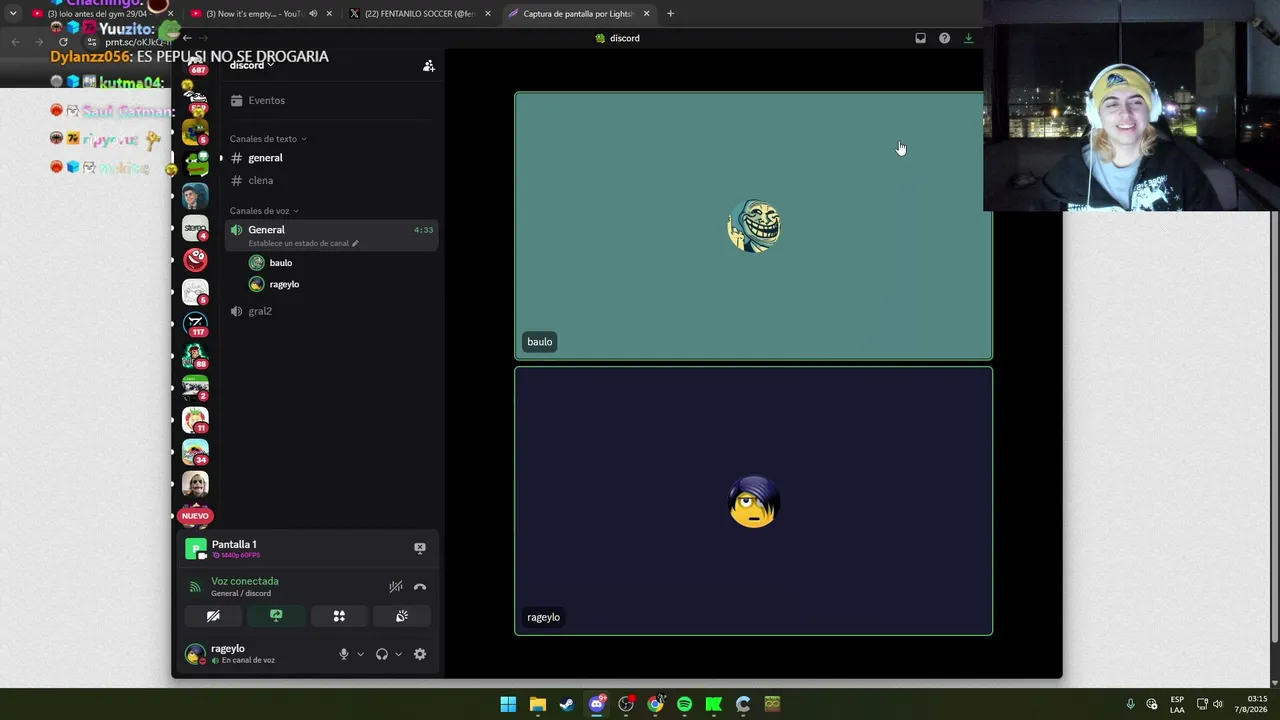Click the taskbar microphone indicator
The width and height of the screenshot is (1280, 720).
pyautogui.click(x=1130, y=704)
